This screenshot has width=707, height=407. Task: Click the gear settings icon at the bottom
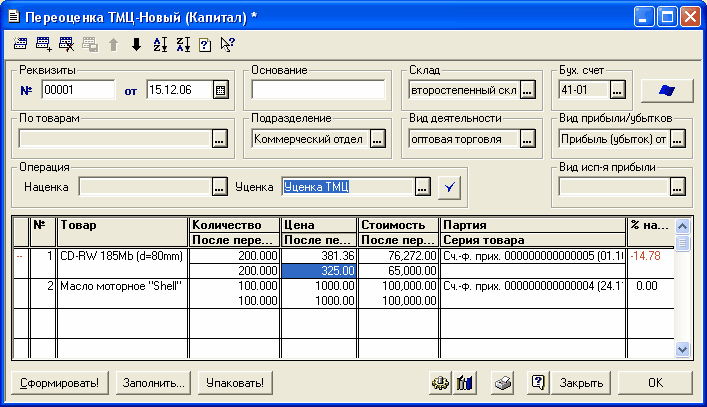[x=439, y=382]
